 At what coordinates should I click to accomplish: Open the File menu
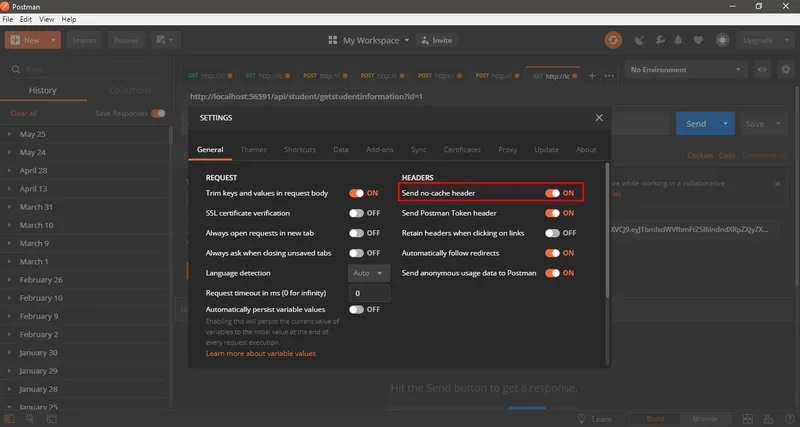[8, 19]
